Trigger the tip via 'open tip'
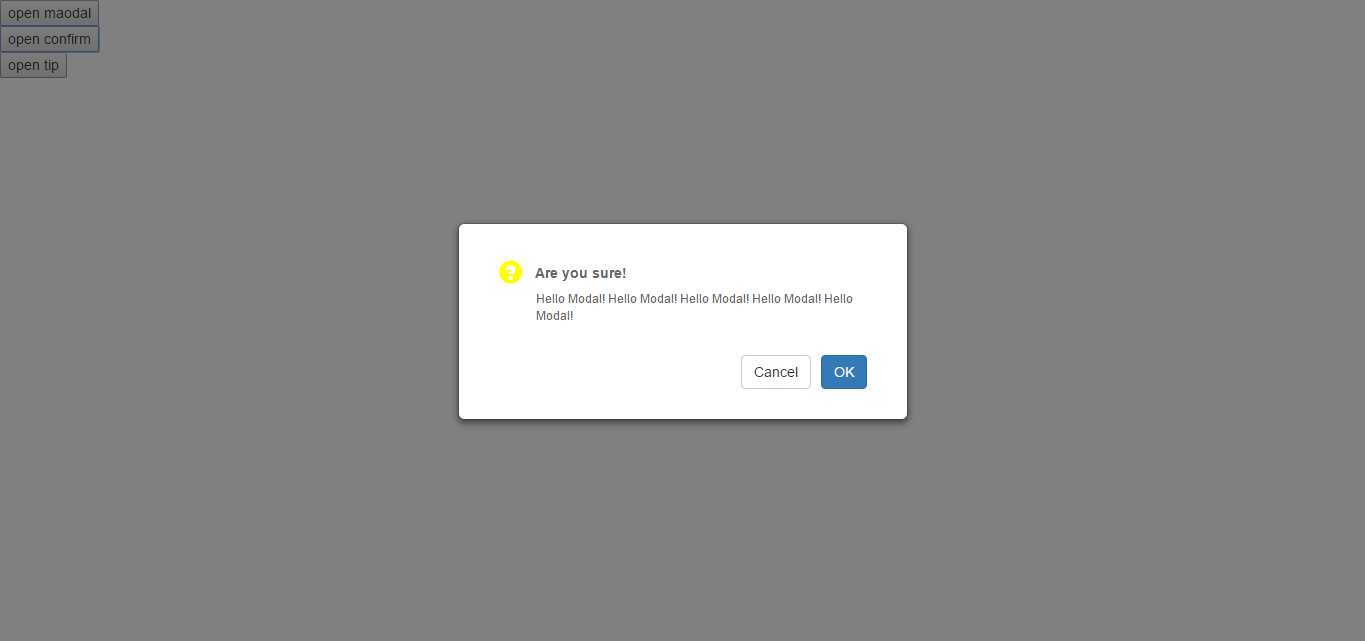The width and height of the screenshot is (1365, 641). tap(33, 65)
